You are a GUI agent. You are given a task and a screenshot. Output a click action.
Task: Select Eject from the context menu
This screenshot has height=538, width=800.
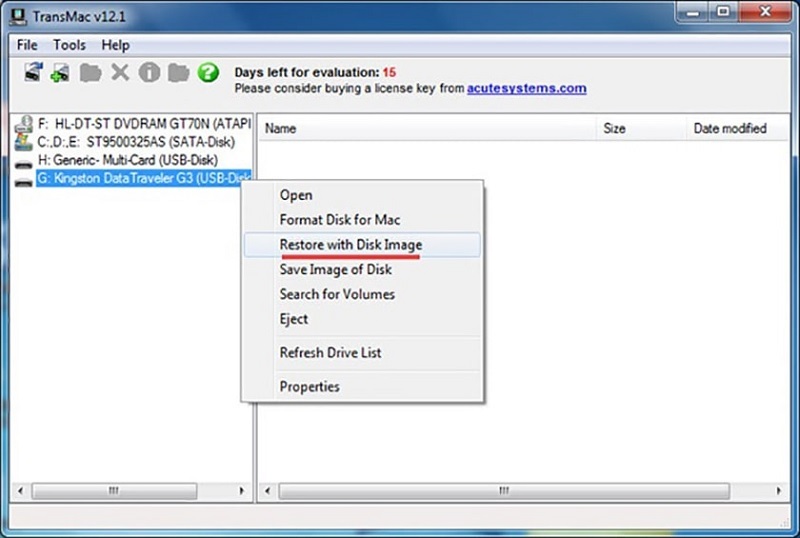pyautogui.click(x=294, y=319)
